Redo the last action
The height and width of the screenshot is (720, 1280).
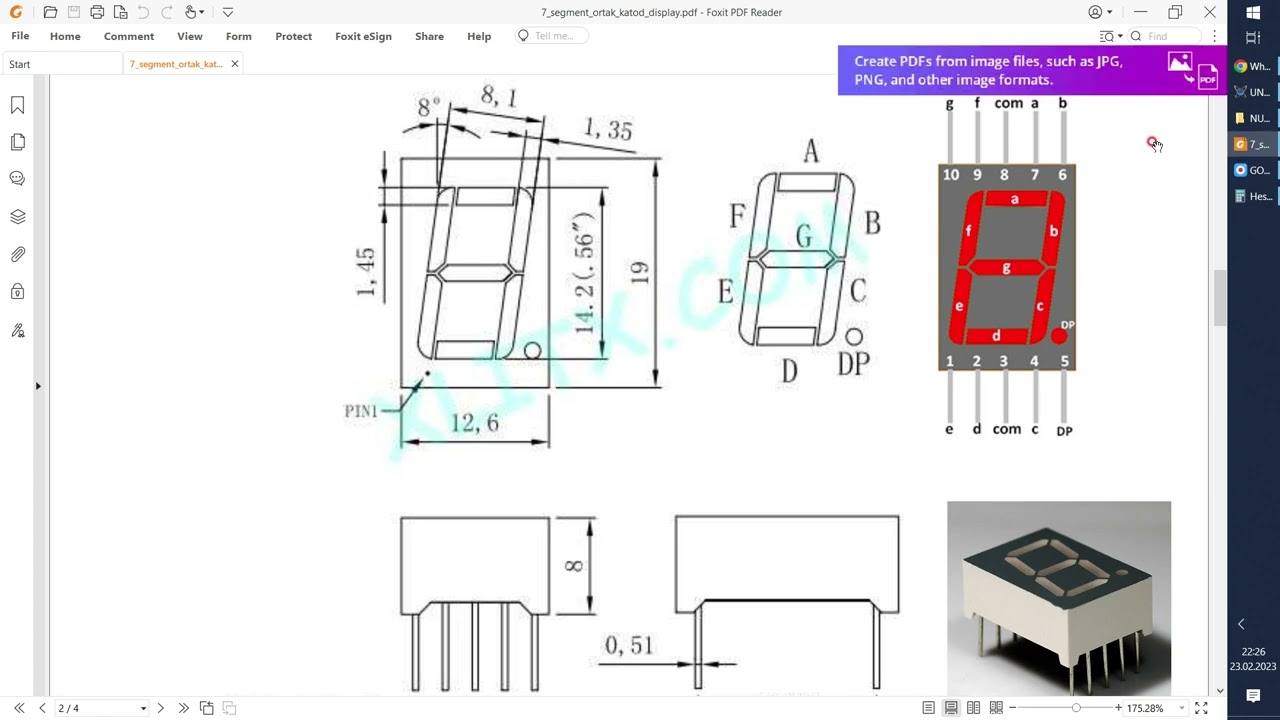tap(166, 12)
